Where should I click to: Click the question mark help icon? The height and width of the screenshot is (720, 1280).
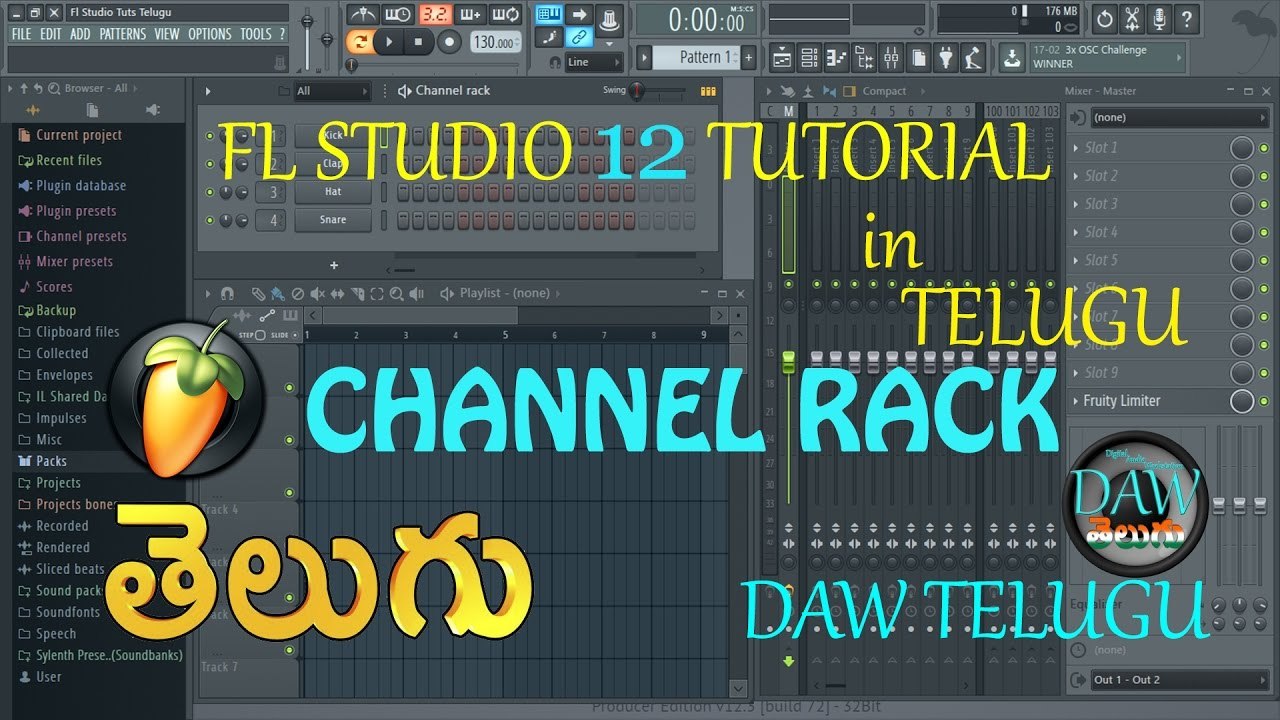pos(1186,18)
